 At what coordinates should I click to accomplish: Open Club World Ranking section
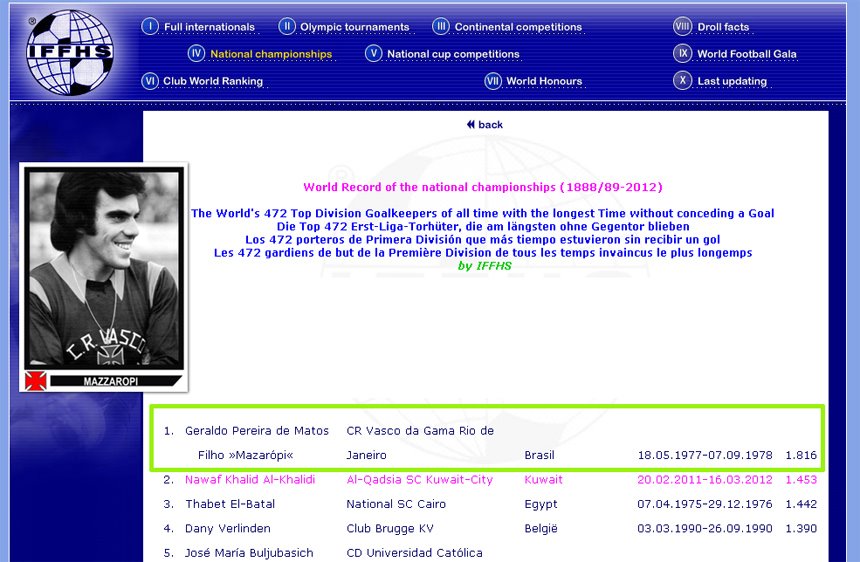(x=213, y=81)
